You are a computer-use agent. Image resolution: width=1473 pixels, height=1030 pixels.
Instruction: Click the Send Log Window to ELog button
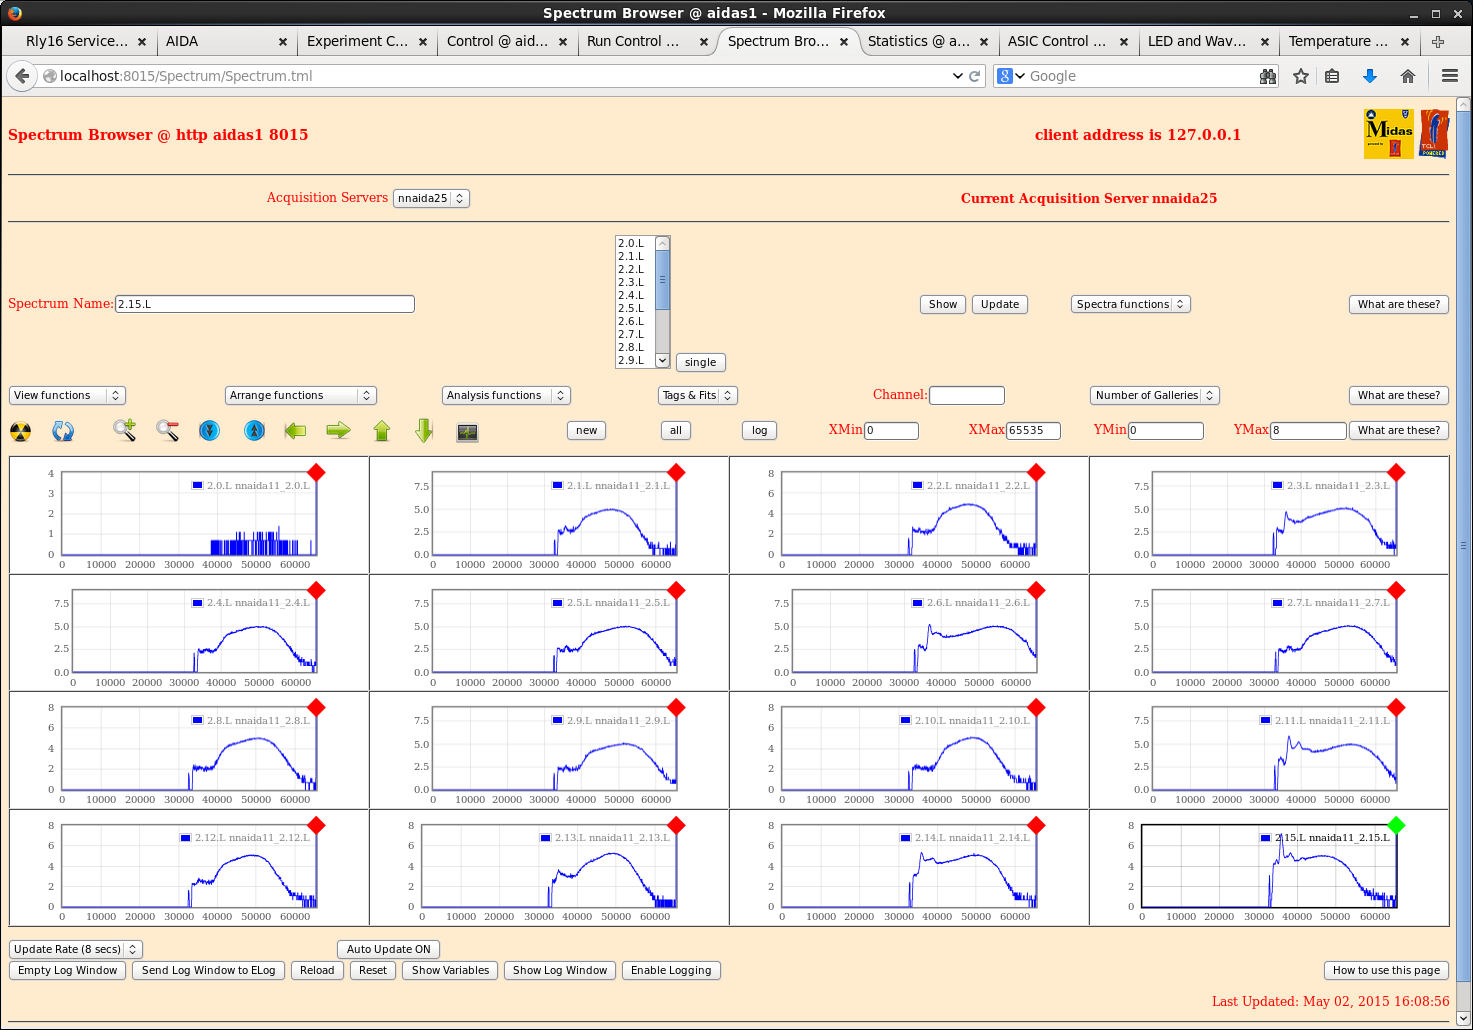(x=208, y=970)
